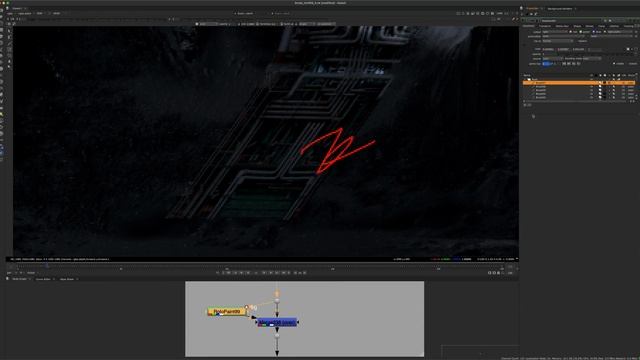The width and height of the screenshot is (640, 360).
Task: Click the RotoPaint node name field
Action: pos(571,21)
